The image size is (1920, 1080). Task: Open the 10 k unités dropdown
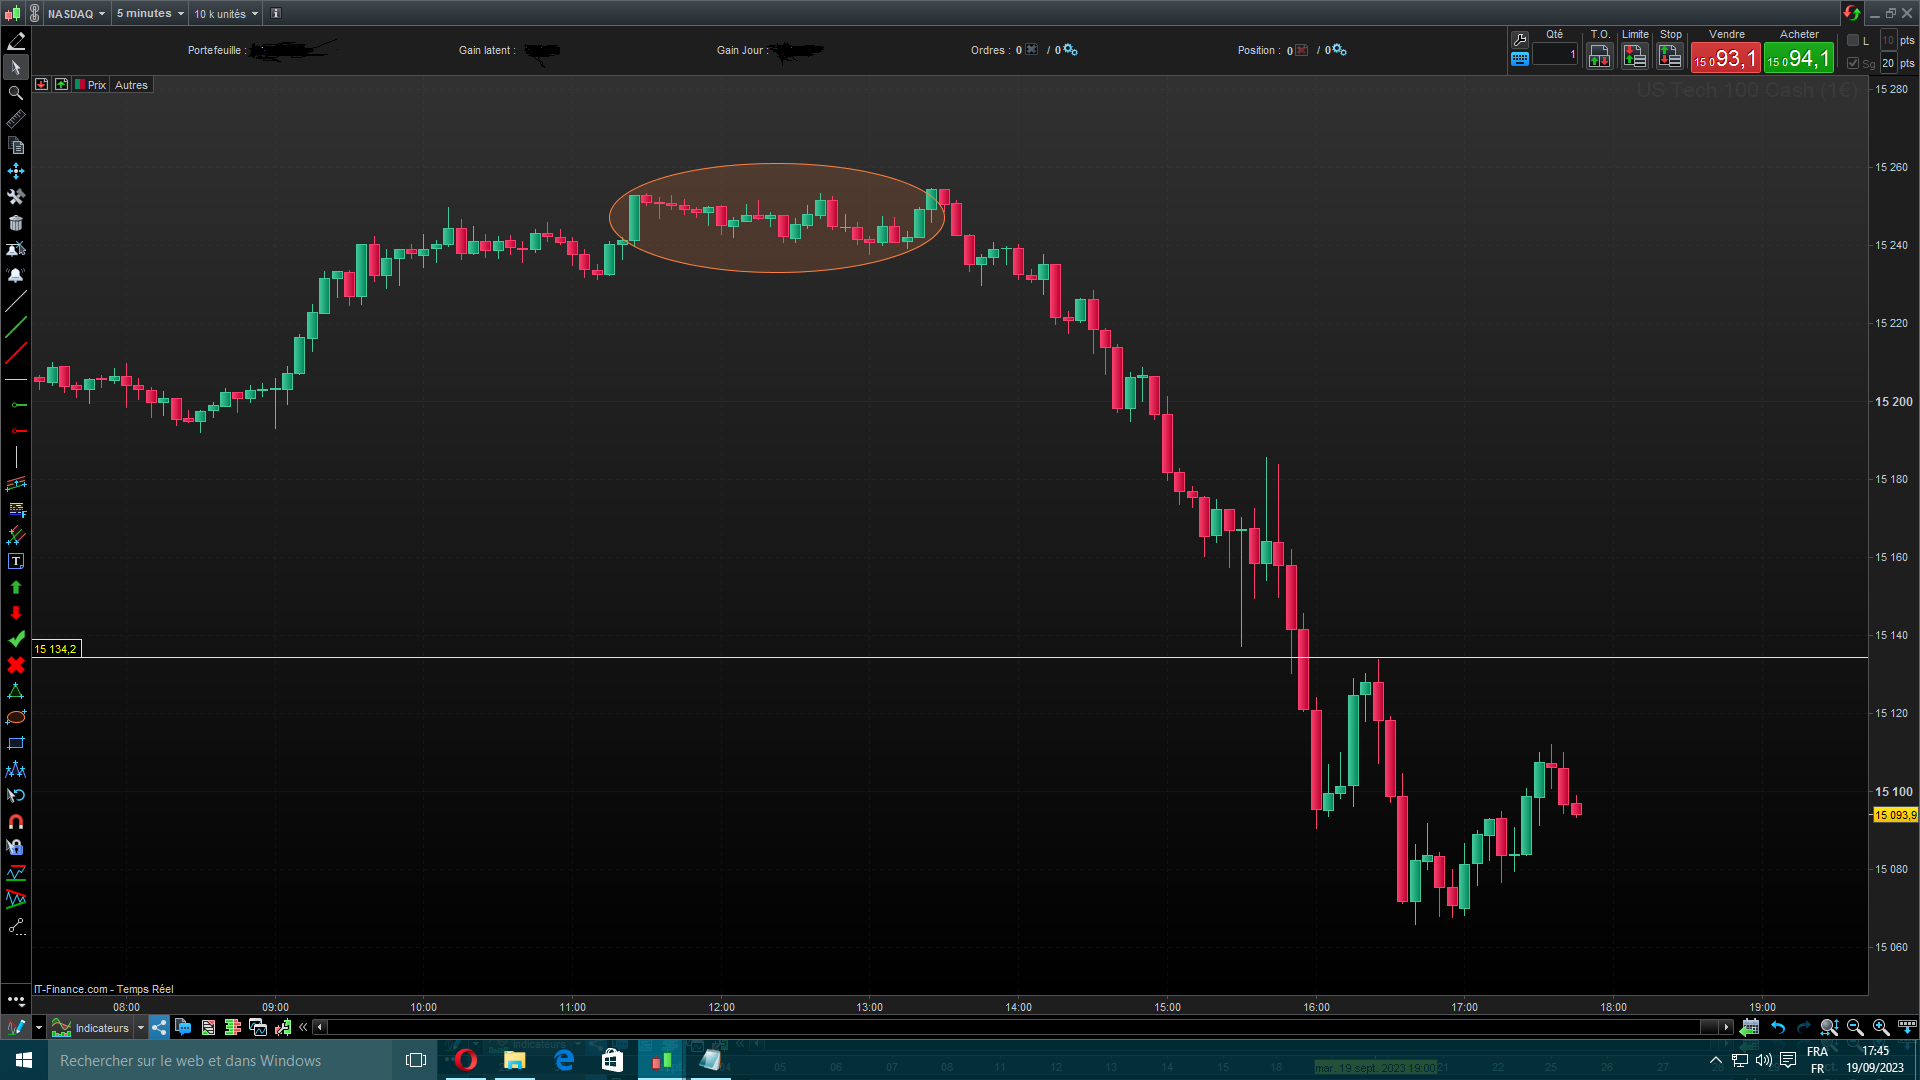[x=226, y=14]
